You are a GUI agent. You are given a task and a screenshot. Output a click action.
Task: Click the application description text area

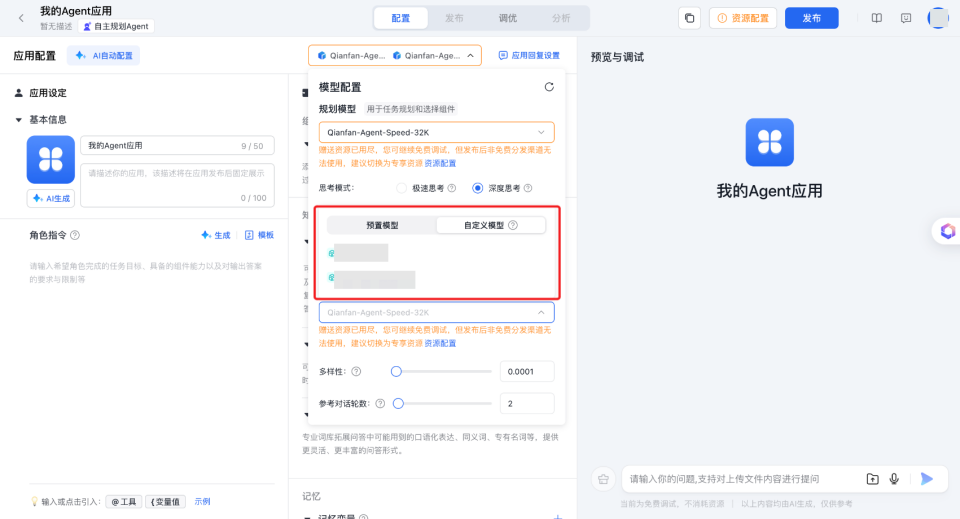click(x=178, y=185)
